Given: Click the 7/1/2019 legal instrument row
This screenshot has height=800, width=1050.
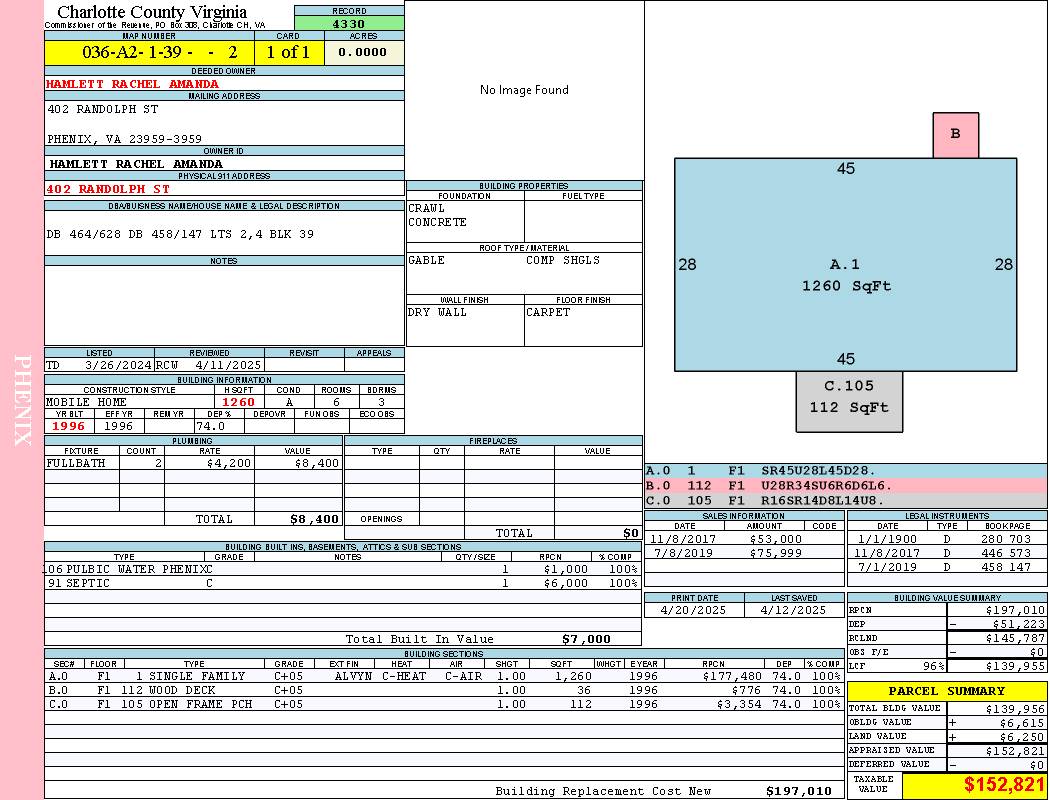Looking at the screenshot, I should [x=945, y=567].
